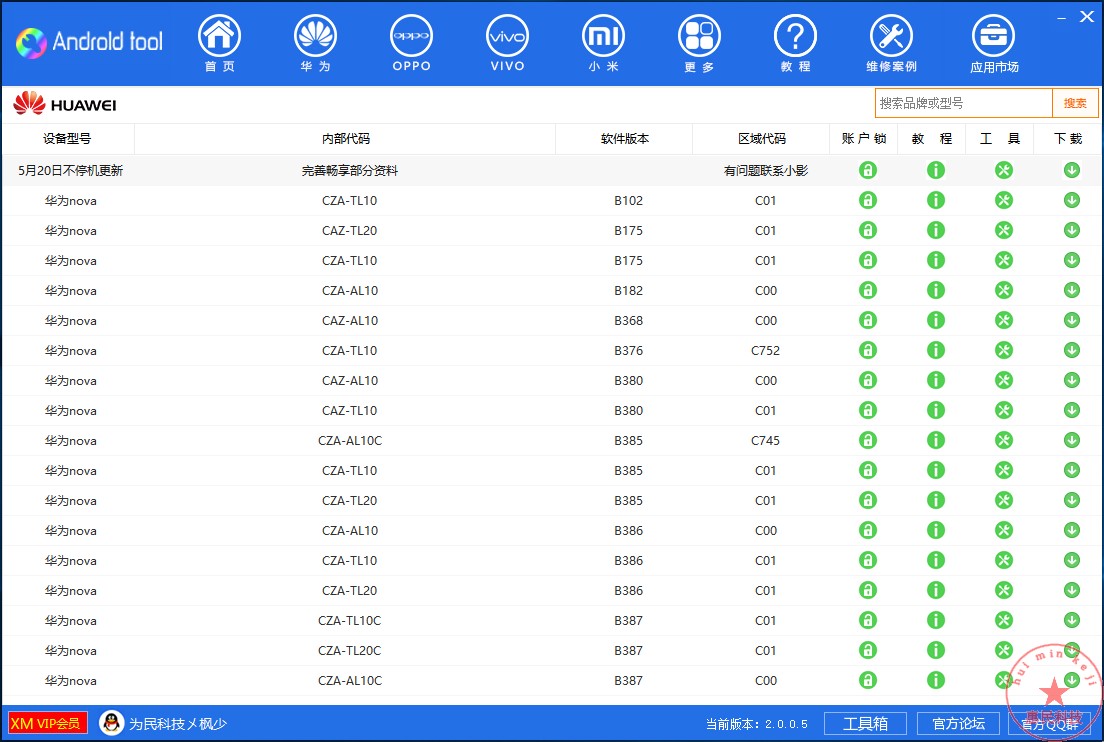Download the CZA-TL10 B376 C752 firmware
Screen dimensions: 1104x742
pos(1071,350)
